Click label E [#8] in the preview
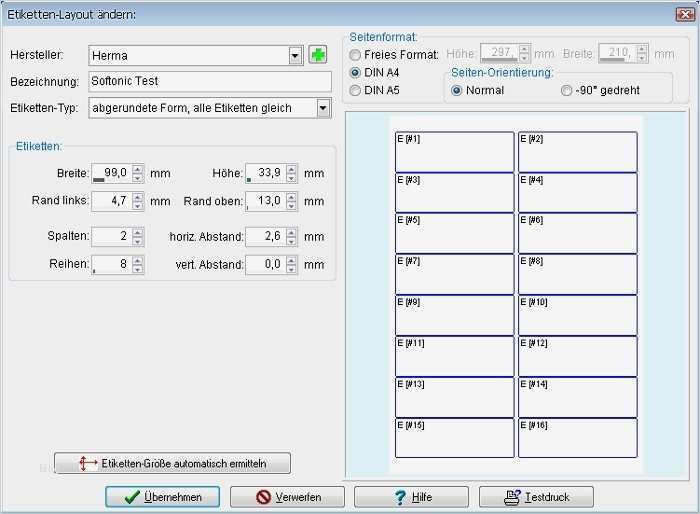The width and height of the screenshot is (700, 514). point(578,275)
